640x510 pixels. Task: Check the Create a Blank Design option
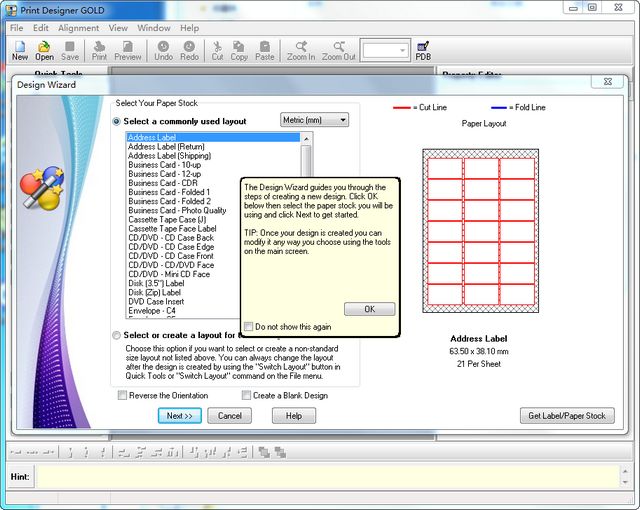click(245, 395)
